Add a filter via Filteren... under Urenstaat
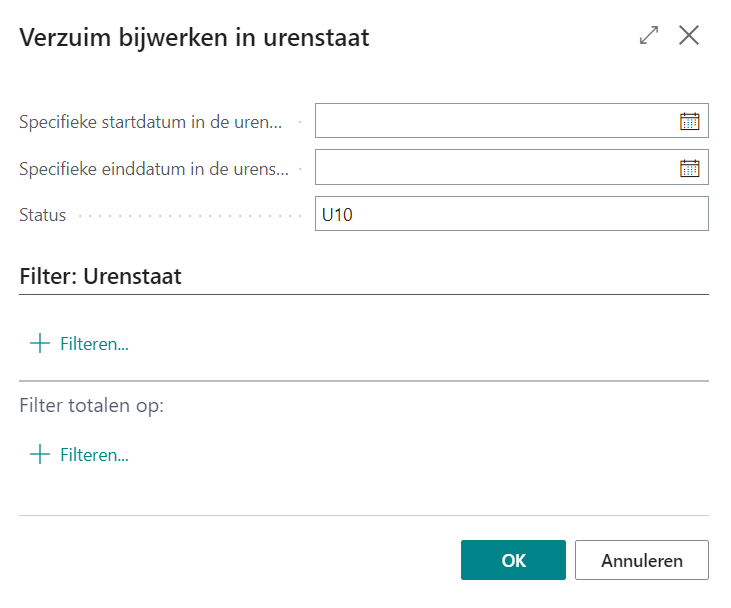Image resolution: width=731 pixels, height=608 pixels. (94, 344)
